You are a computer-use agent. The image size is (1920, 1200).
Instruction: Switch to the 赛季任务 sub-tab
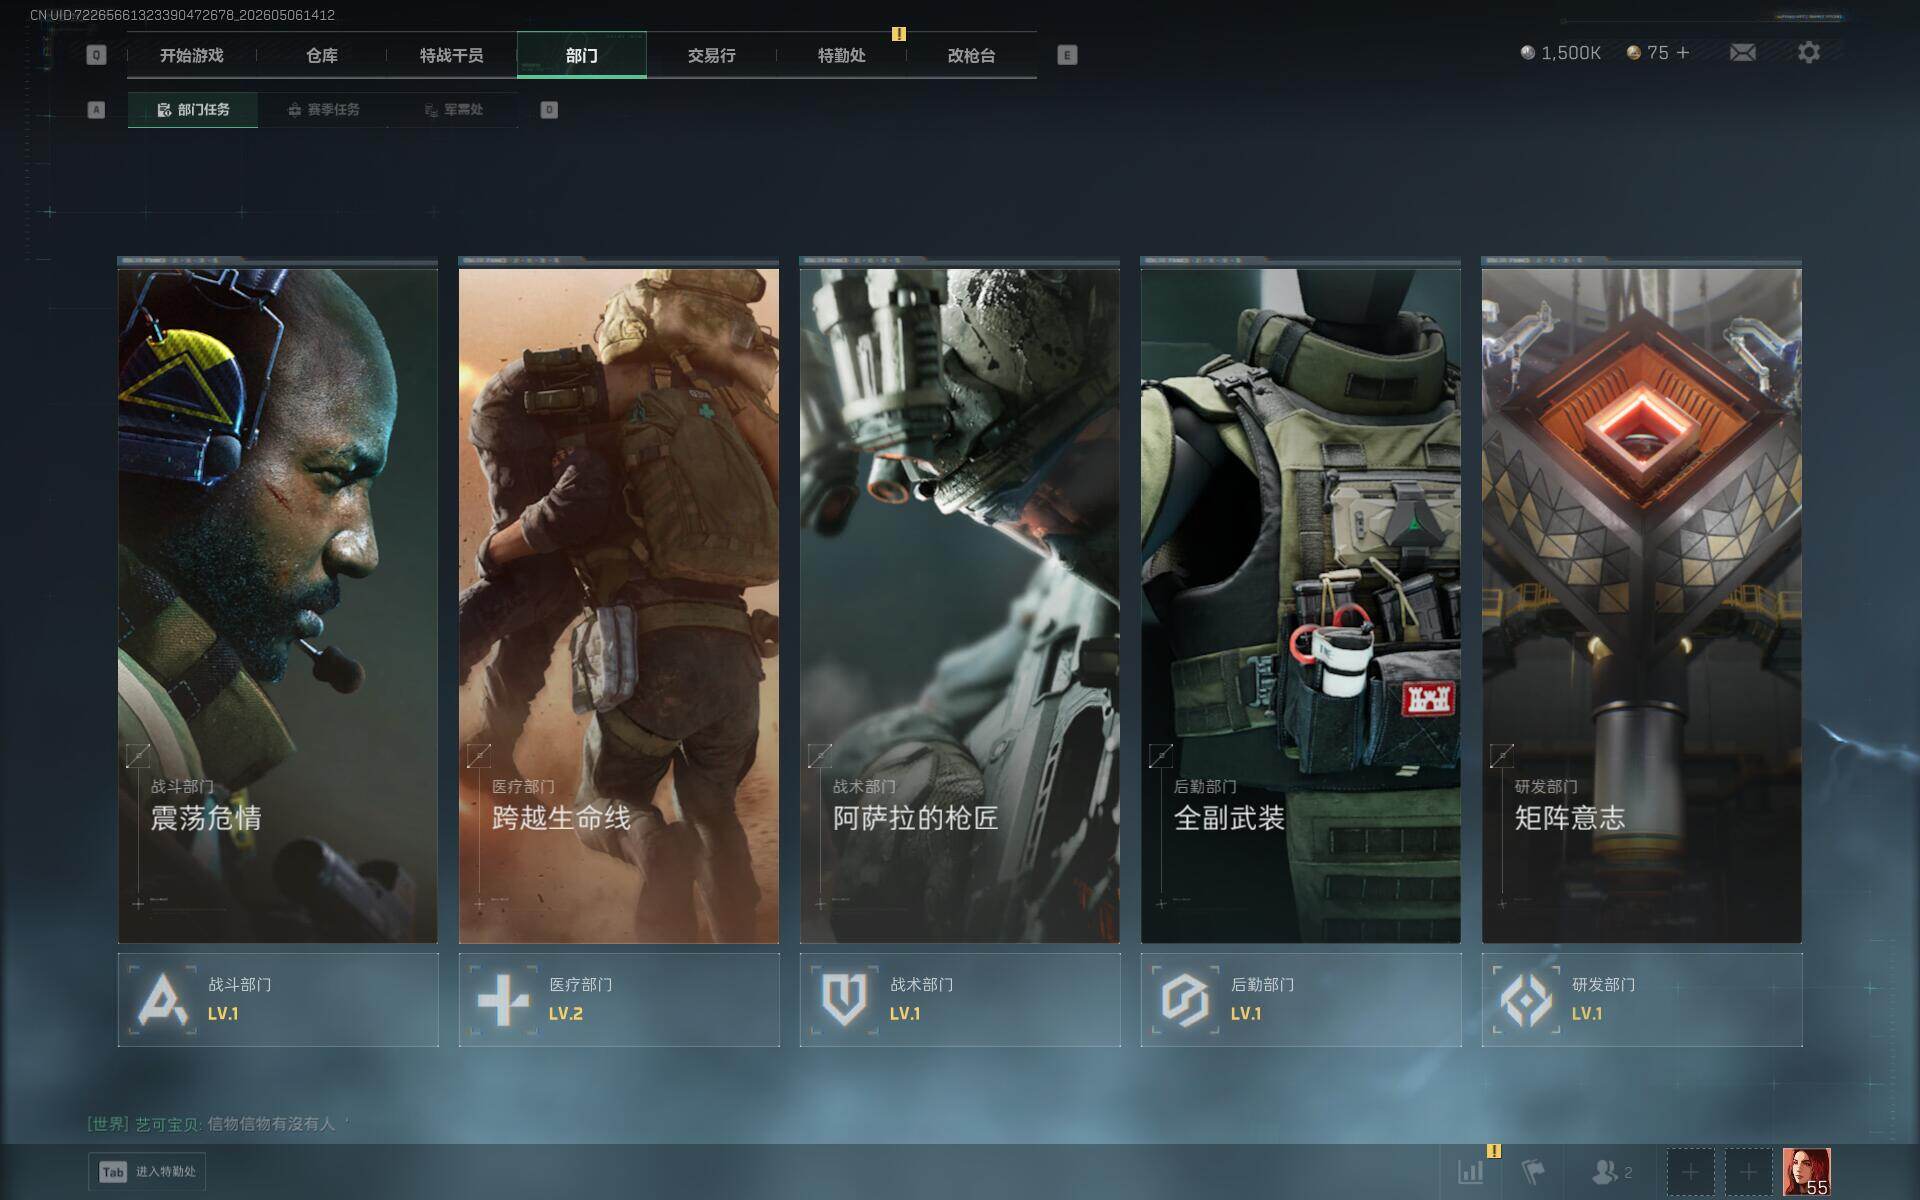tap(323, 110)
